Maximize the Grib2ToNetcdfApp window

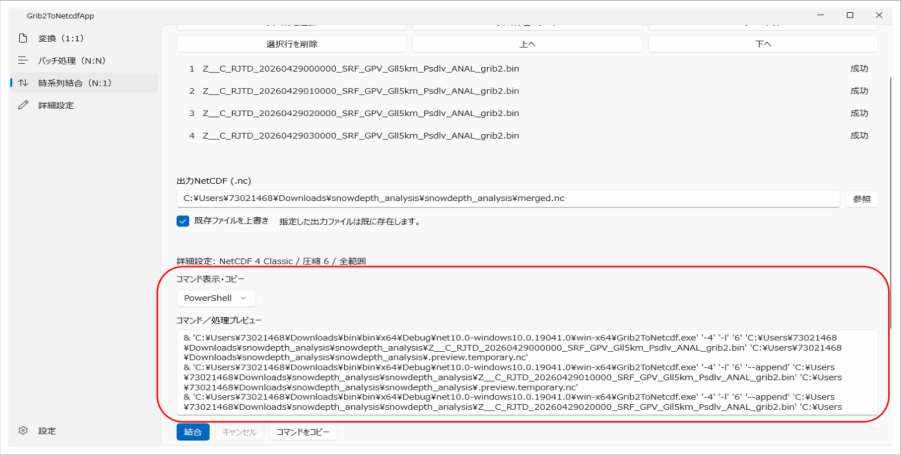pos(850,16)
